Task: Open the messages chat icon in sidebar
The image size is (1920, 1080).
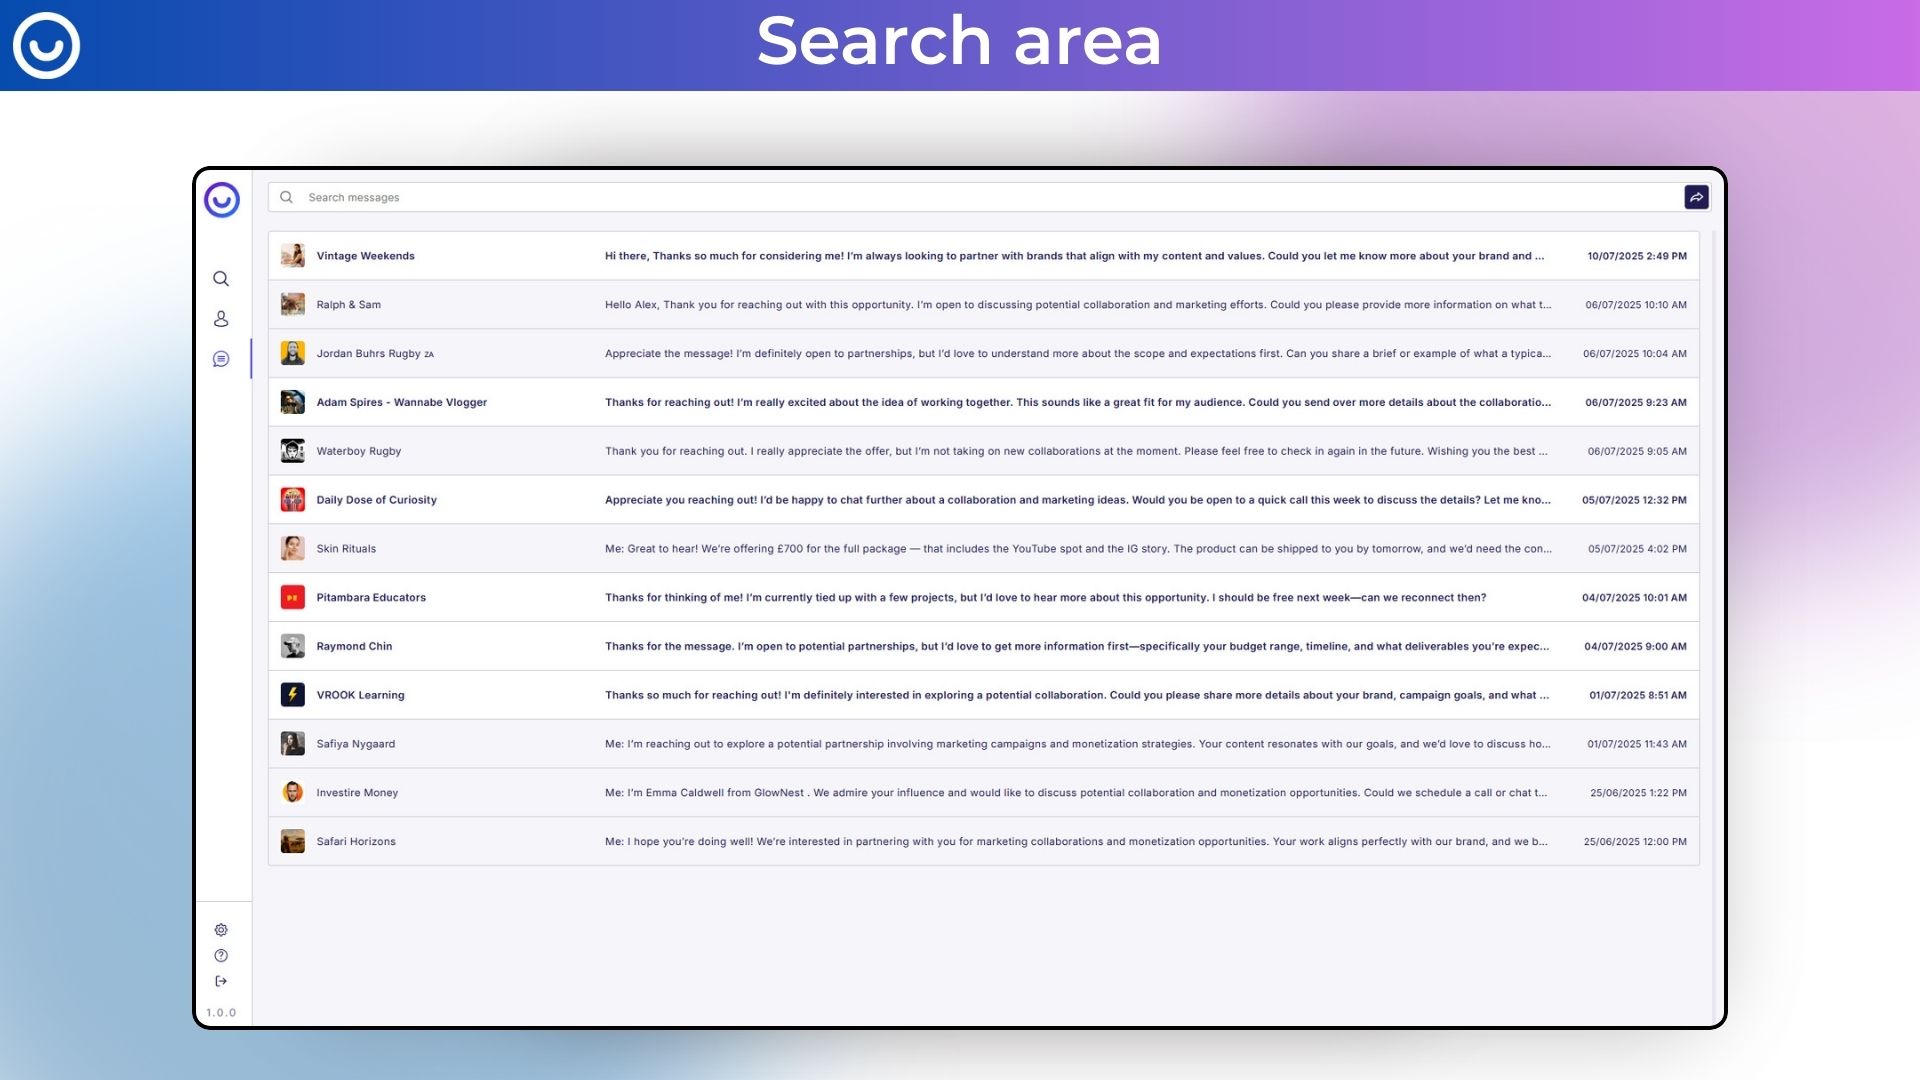Action: click(x=221, y=359)
